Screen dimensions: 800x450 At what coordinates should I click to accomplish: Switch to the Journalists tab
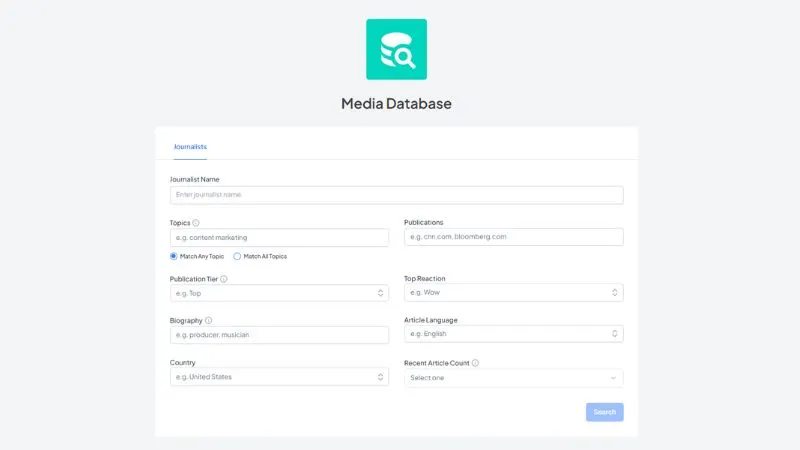click(x=190, y=147)
